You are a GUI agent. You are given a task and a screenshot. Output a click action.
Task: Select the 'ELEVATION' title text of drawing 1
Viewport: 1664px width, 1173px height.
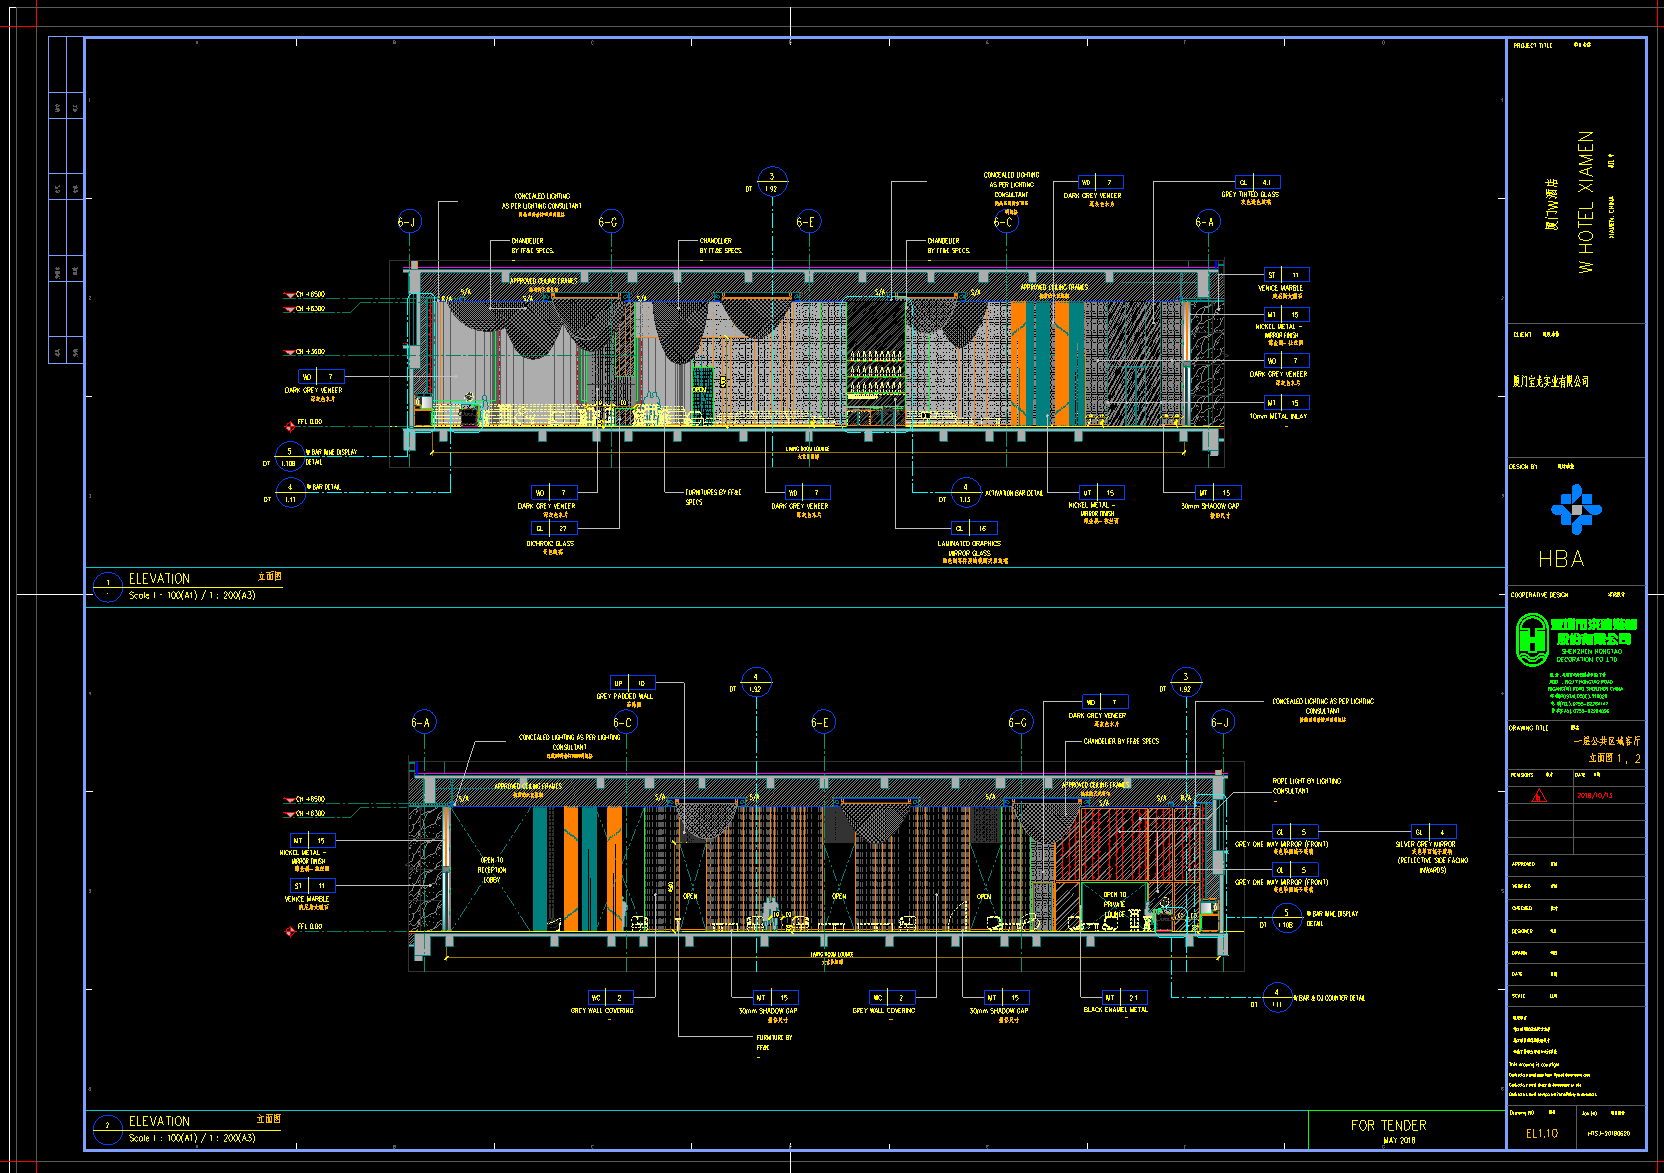[159, 579]
